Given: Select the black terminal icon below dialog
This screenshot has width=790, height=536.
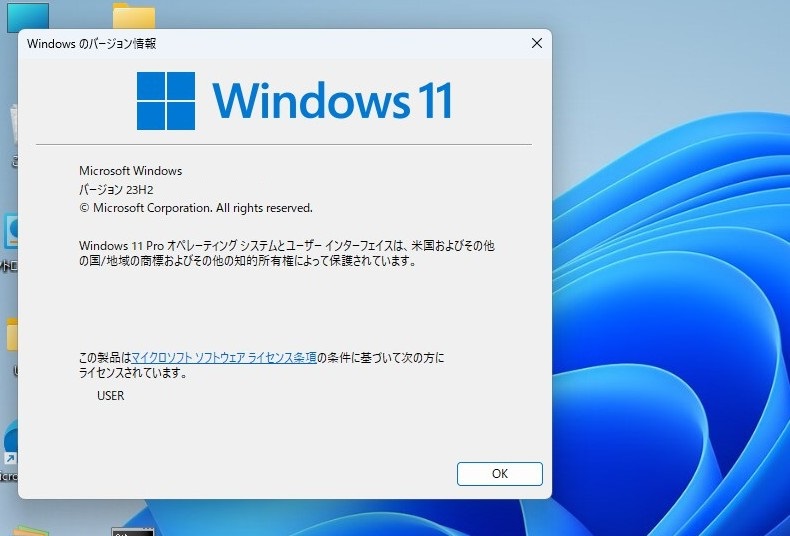Looking at the screenshot, I should 132,530.
